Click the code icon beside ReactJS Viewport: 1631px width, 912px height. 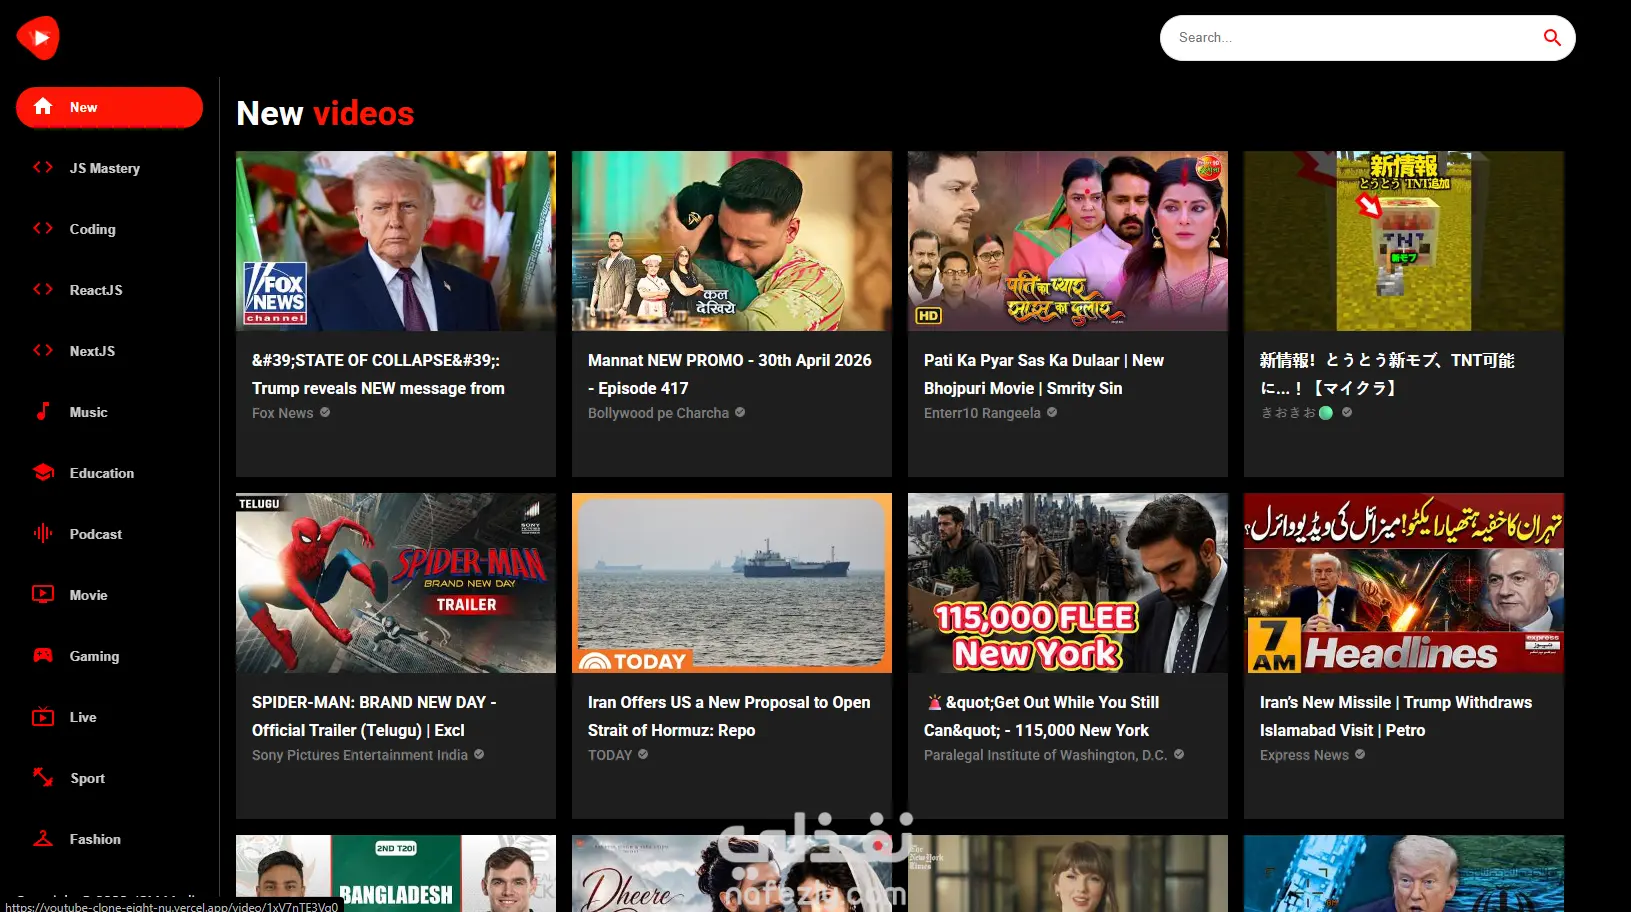point(43,290)
